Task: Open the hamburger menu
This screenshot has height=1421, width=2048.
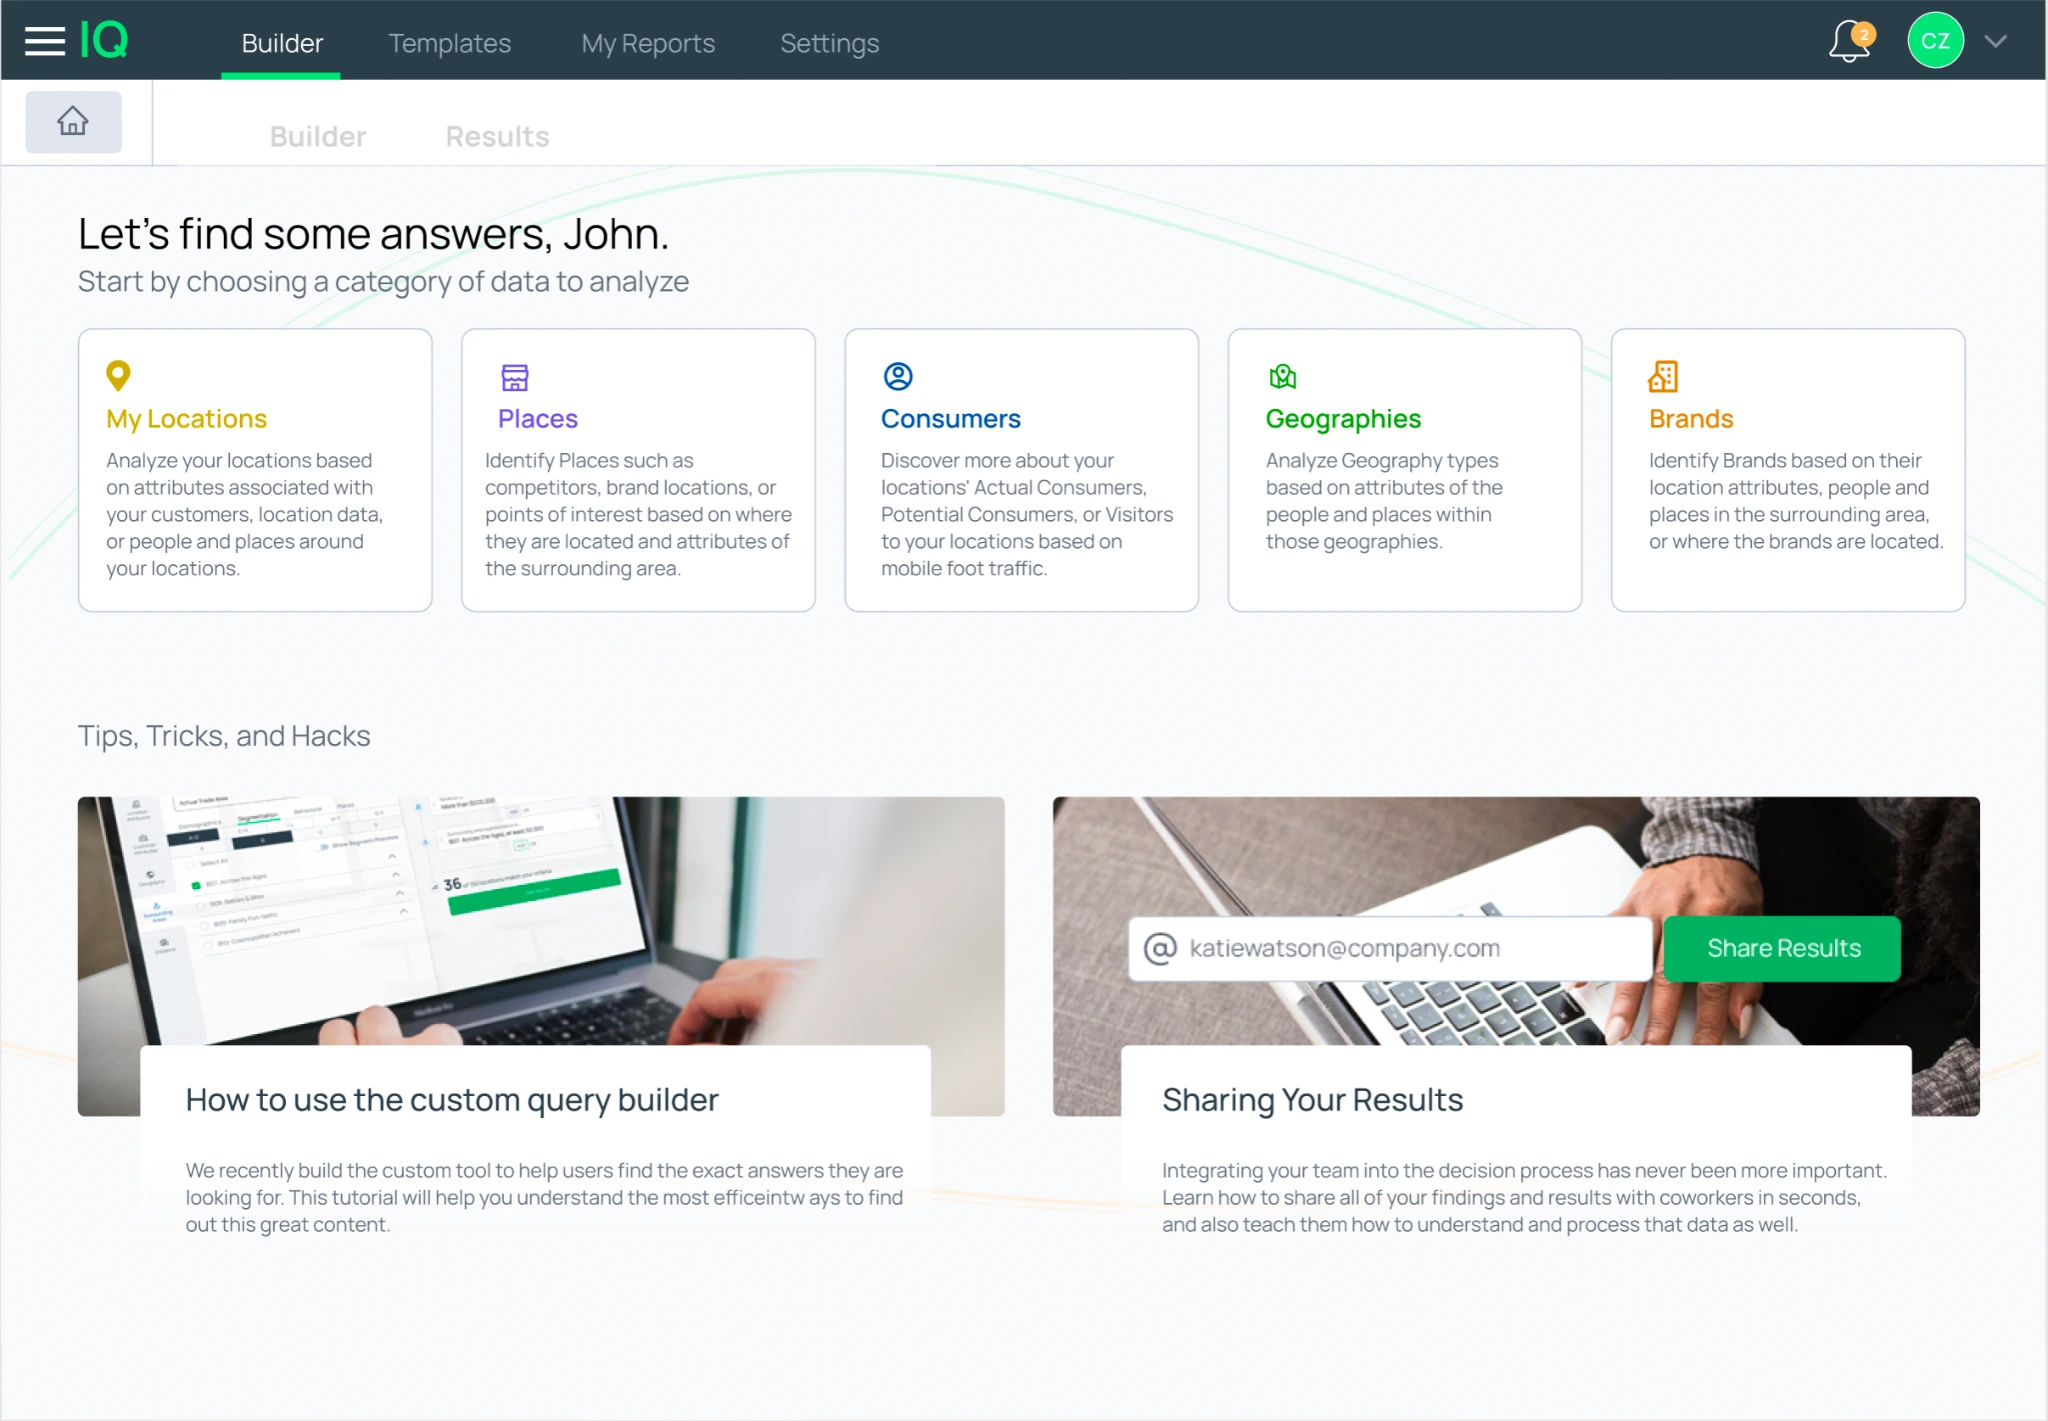Action: pos(45,41)
